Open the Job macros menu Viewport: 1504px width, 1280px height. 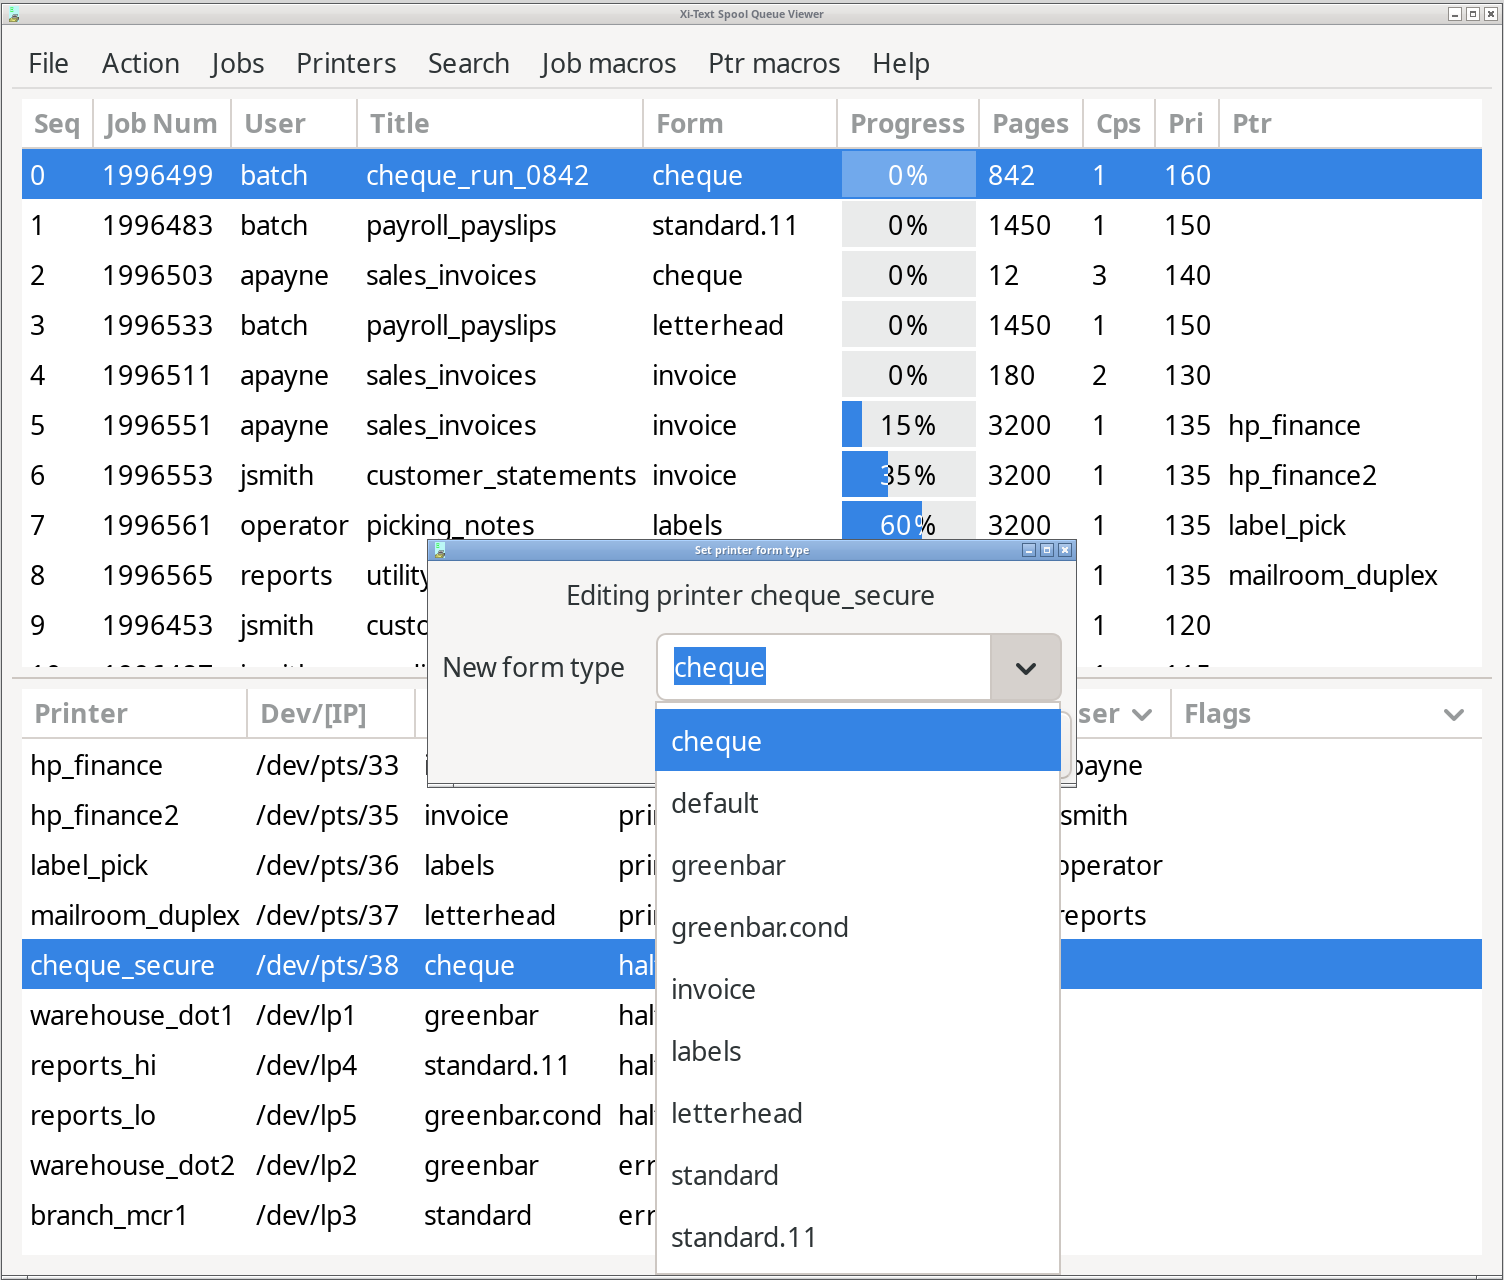pos(609,63)
